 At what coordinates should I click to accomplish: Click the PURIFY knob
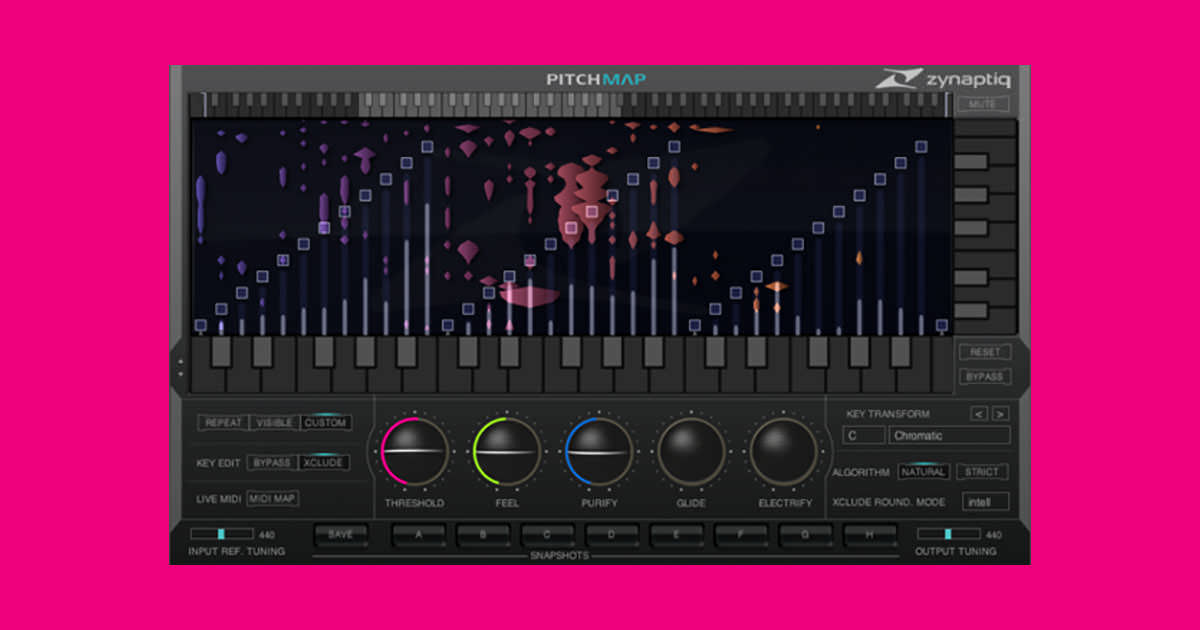[x=598, y=452]
